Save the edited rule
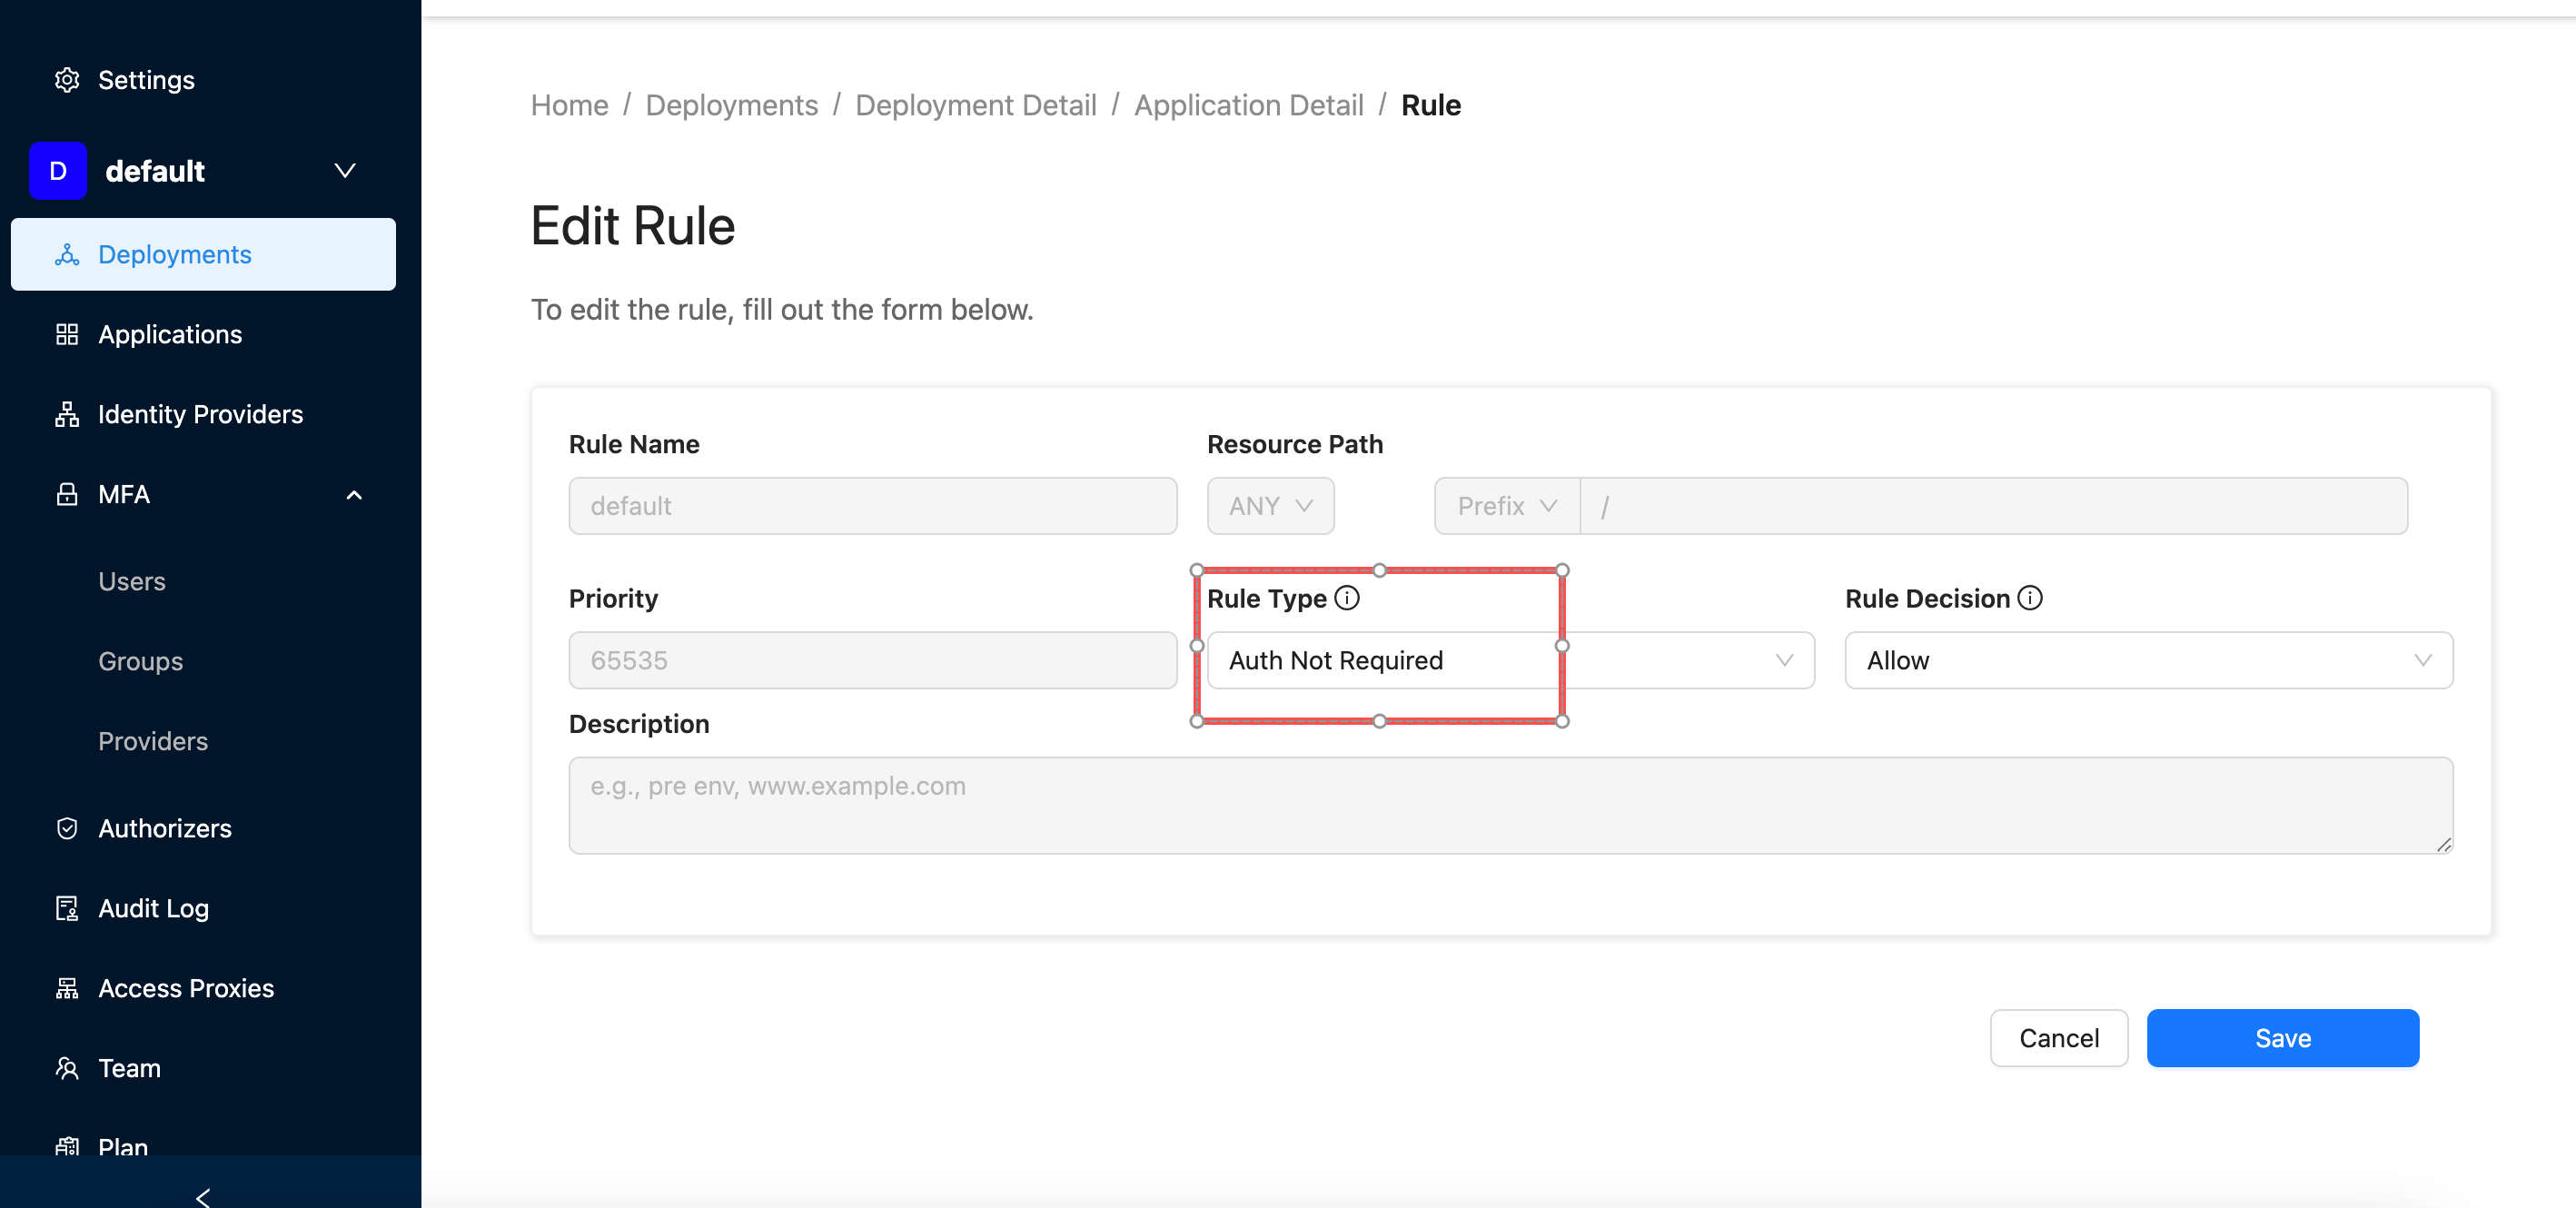This screenshot has height=1208, width=2576. point(2282,1038)
